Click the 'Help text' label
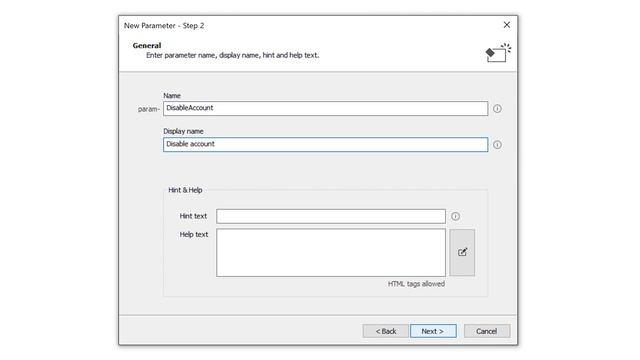The width and height of the screenshot is (640, 360). [x=194, y=234]
